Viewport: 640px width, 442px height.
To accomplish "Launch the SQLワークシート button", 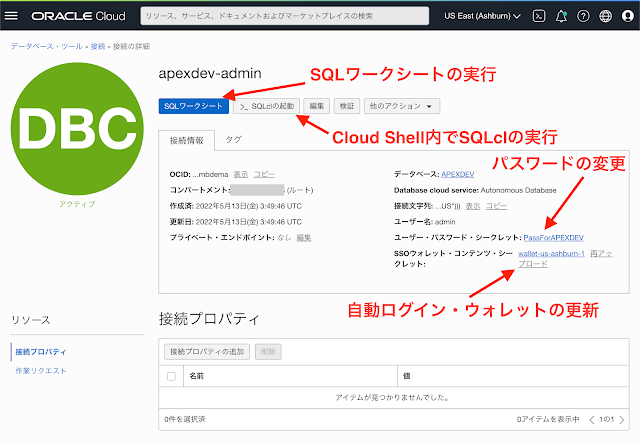I will (193, 106).
